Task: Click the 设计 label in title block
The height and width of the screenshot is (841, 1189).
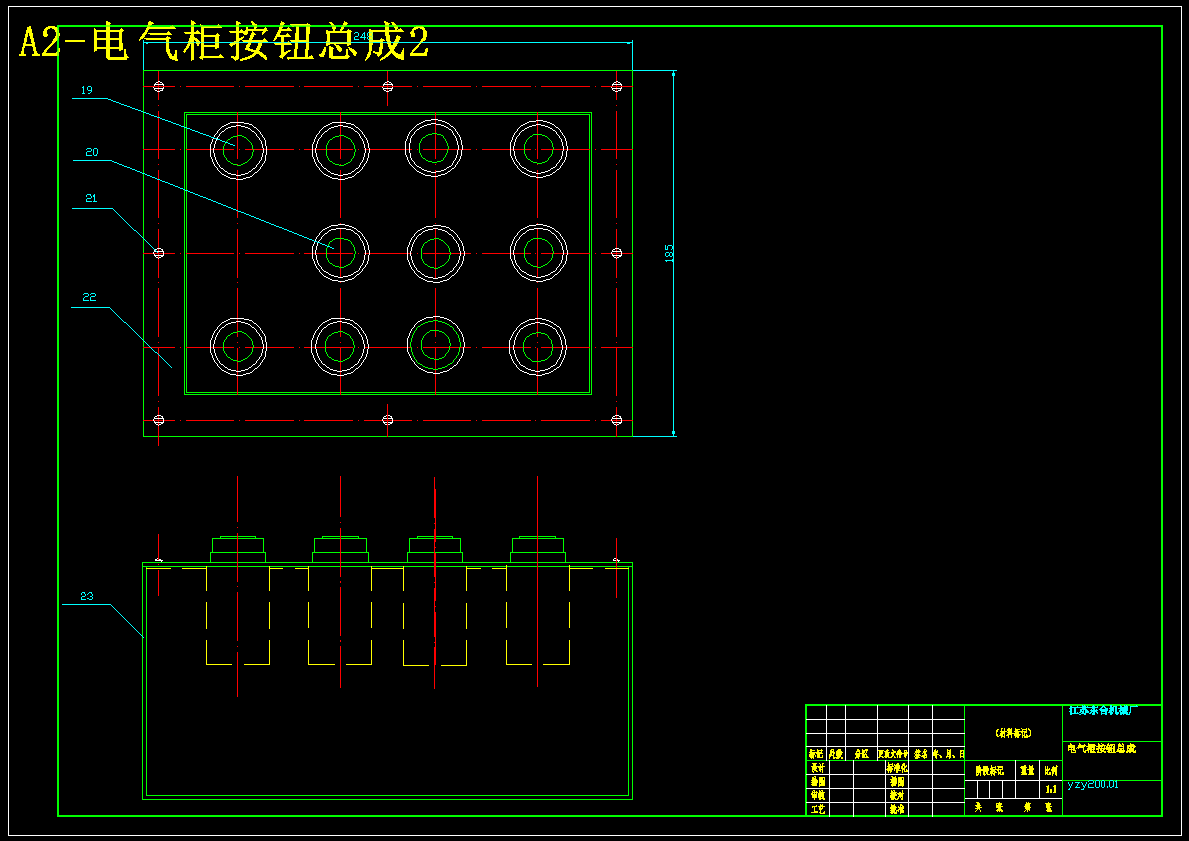Action: point(817,768)
